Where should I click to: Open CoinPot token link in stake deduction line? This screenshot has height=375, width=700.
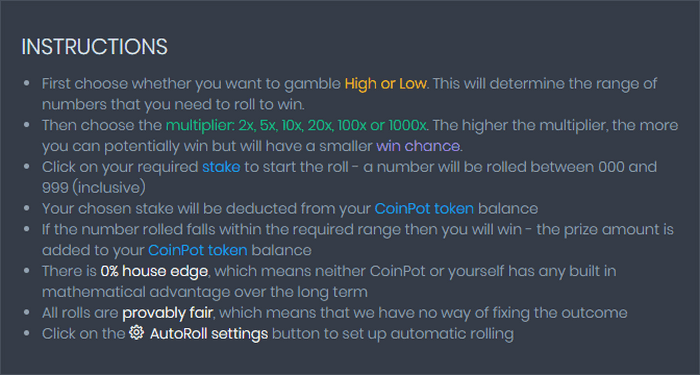click(x=424, y=208)
